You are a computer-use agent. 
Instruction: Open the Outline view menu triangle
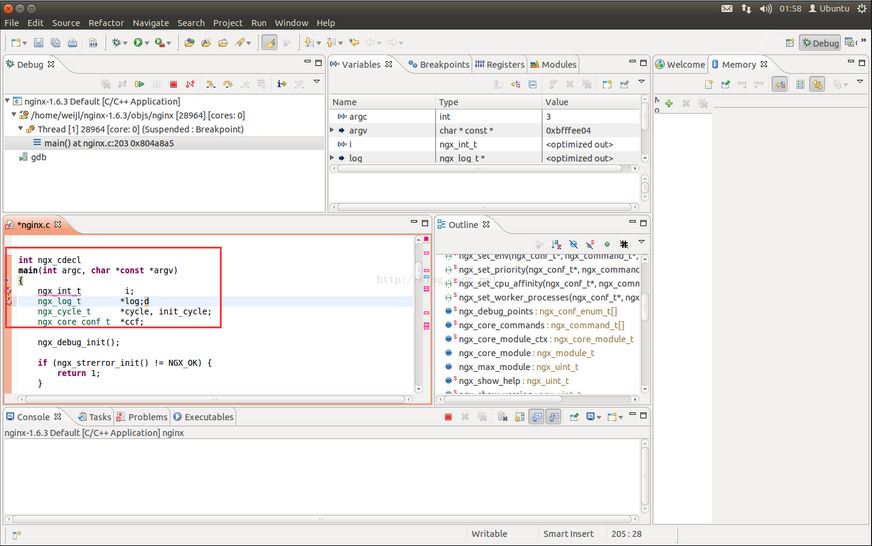point(642,242)
